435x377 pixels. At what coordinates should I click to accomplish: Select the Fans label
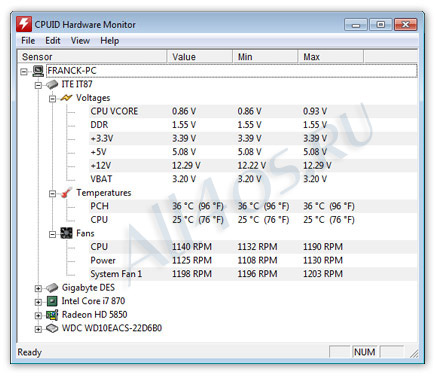85,233
